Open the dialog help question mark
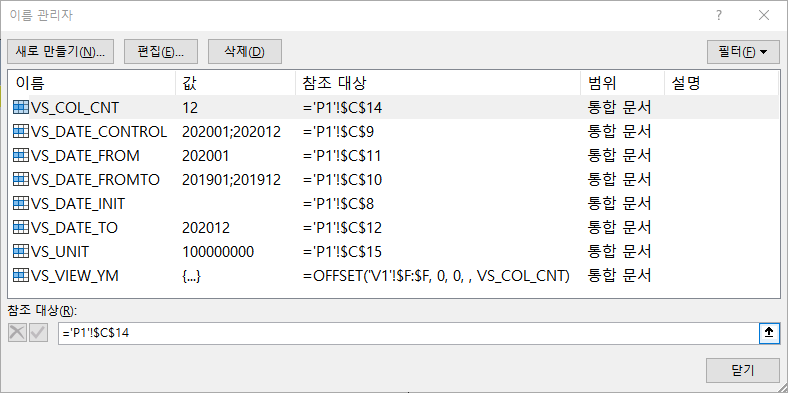 coord(719,16)
